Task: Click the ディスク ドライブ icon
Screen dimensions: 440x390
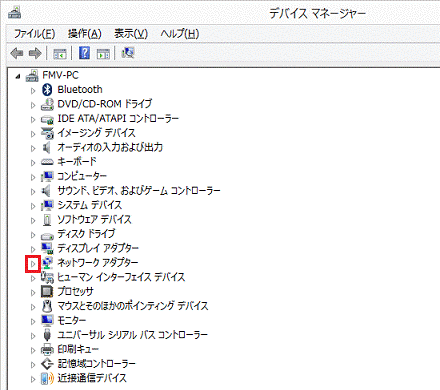Action: point(47,235)
